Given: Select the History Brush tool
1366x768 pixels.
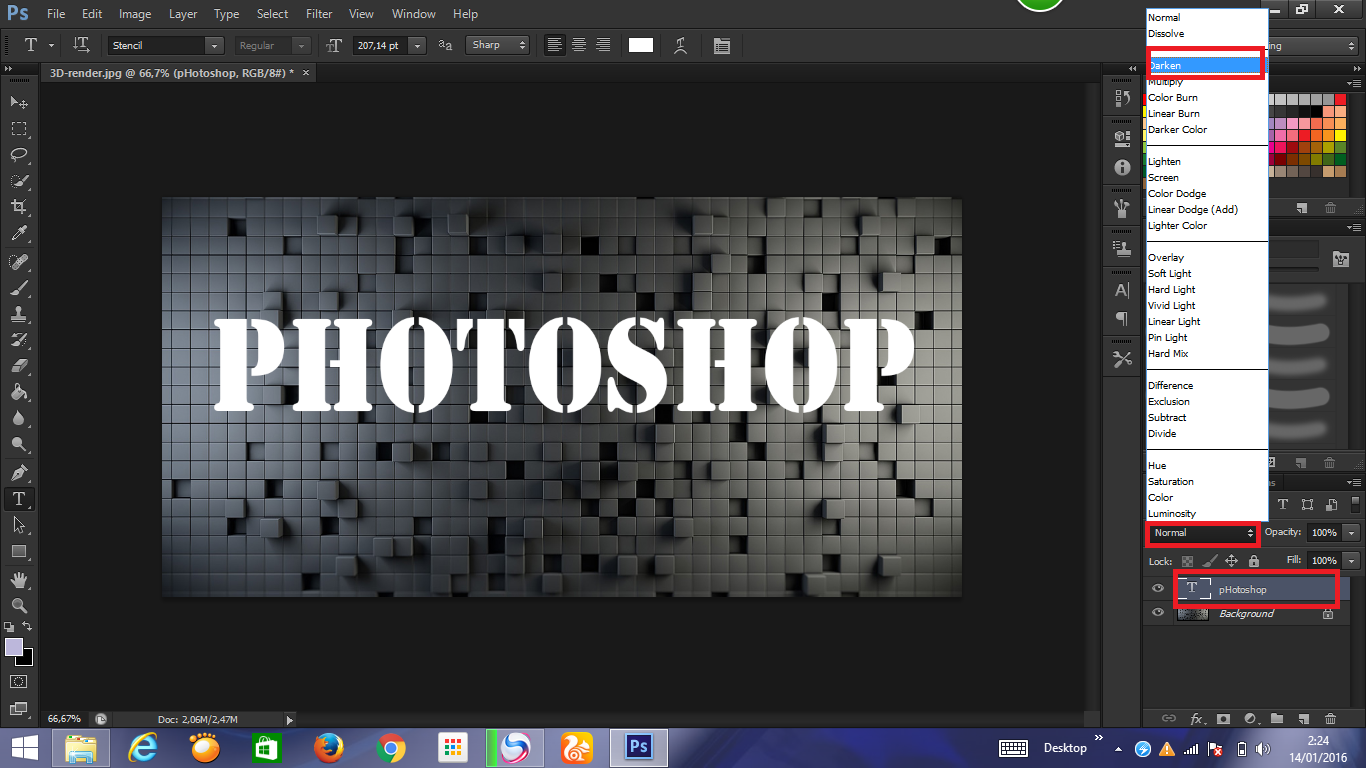Looking at the screenshot, I should (19, 340).
